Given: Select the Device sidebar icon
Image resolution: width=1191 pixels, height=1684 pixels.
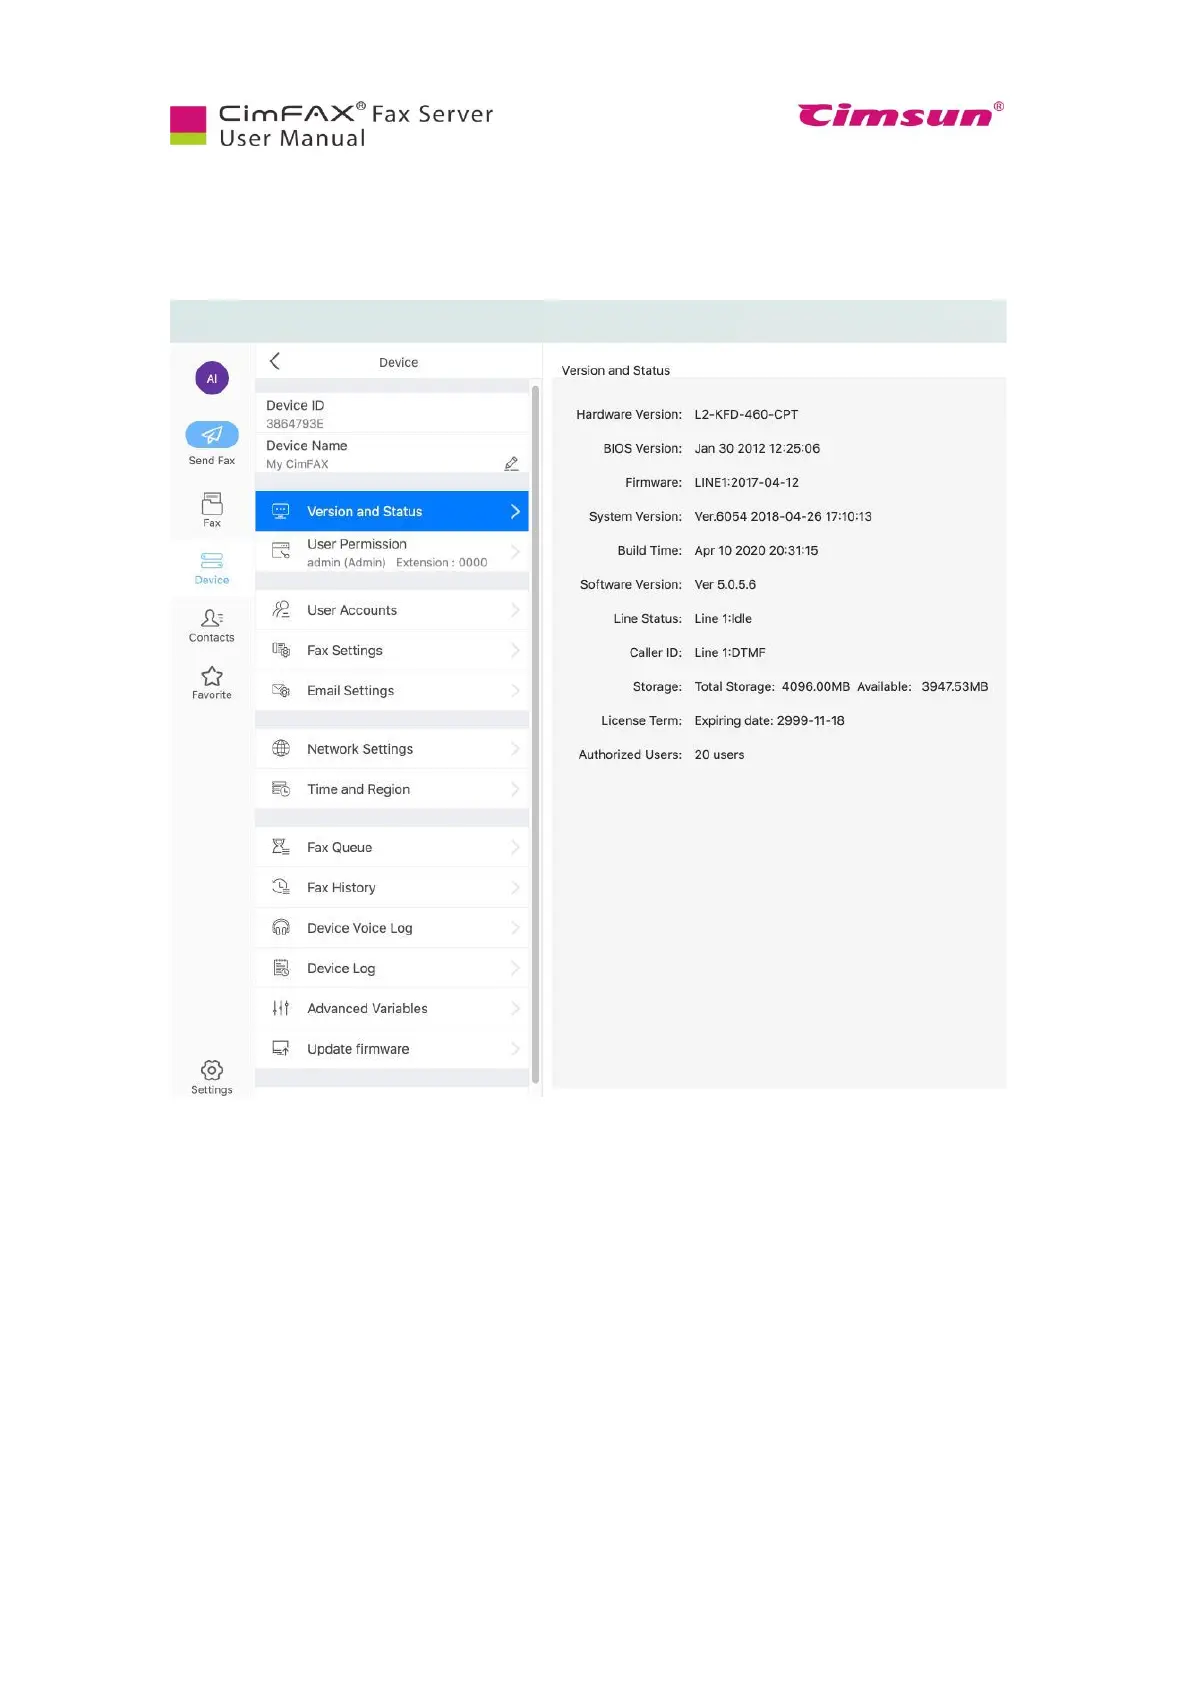Looking at the screenshot, I should [212, 560].
